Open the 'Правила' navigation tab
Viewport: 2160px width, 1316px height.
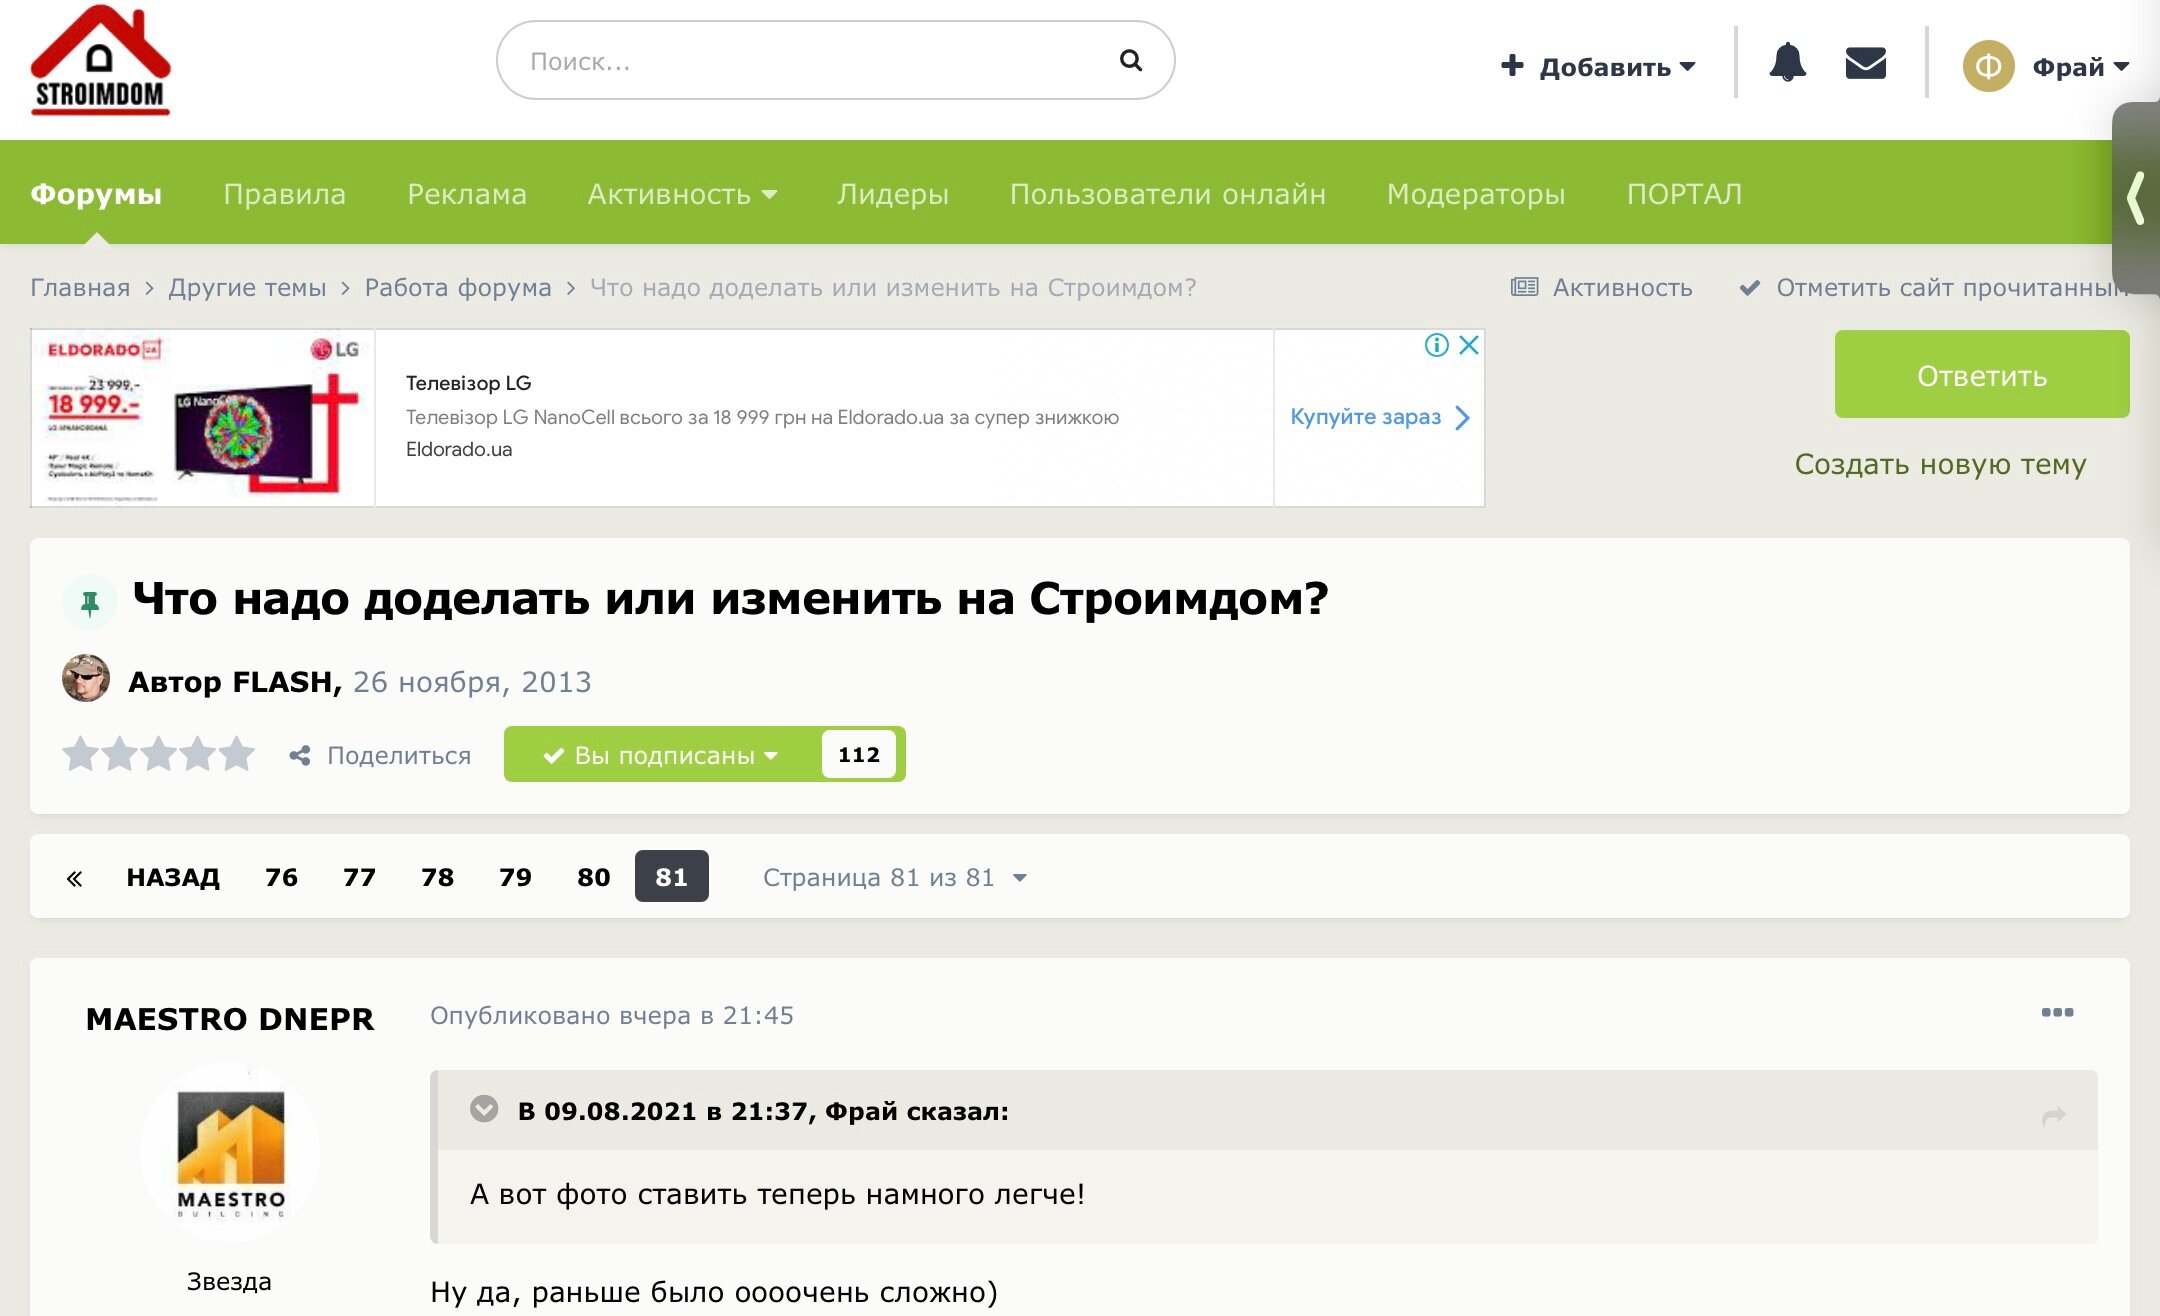click(284, 193)
